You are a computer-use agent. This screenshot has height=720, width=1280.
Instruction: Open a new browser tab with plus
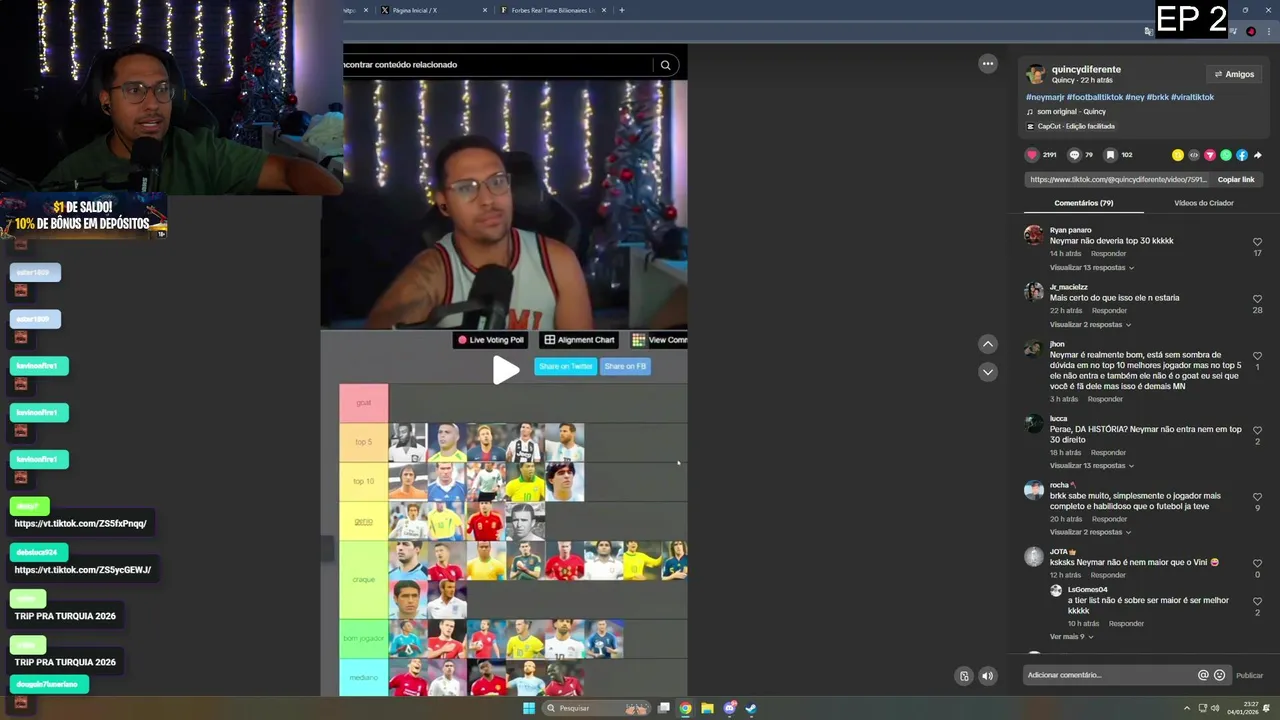(622, 10)
